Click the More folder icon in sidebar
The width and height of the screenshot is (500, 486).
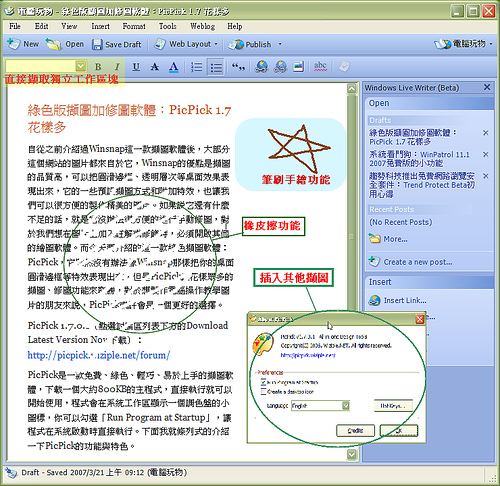(374, 239)
